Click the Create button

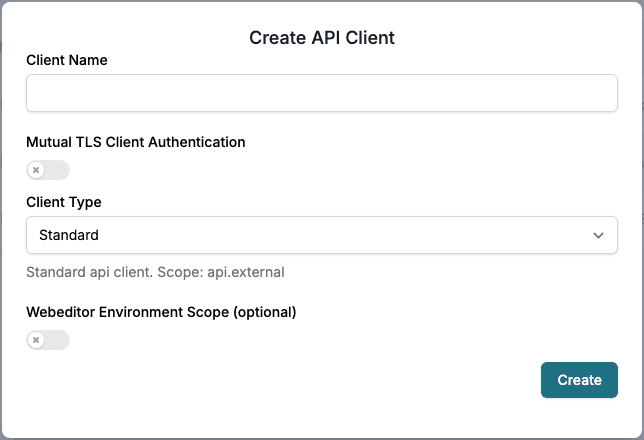[579, 380]
